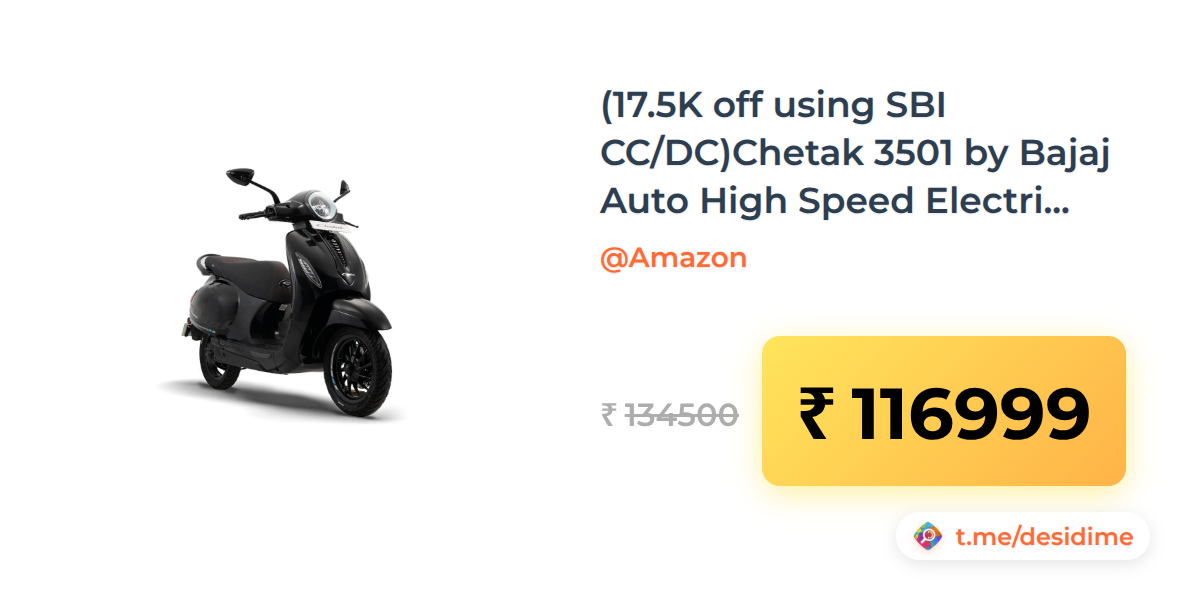Click the scooter's right rearview mirror
The height and width of the screenshot is (600, 1200).
pyautogui.click(x=342, y=187)
